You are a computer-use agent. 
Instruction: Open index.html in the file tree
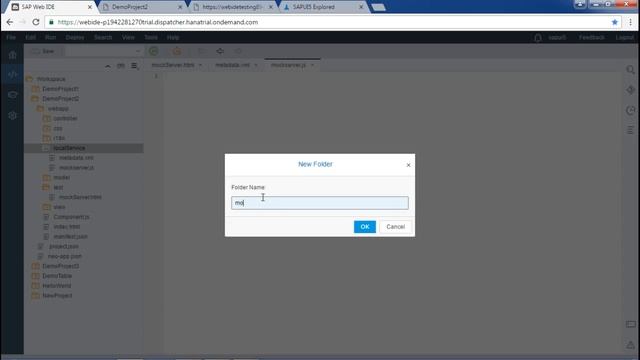coord(67,227)
